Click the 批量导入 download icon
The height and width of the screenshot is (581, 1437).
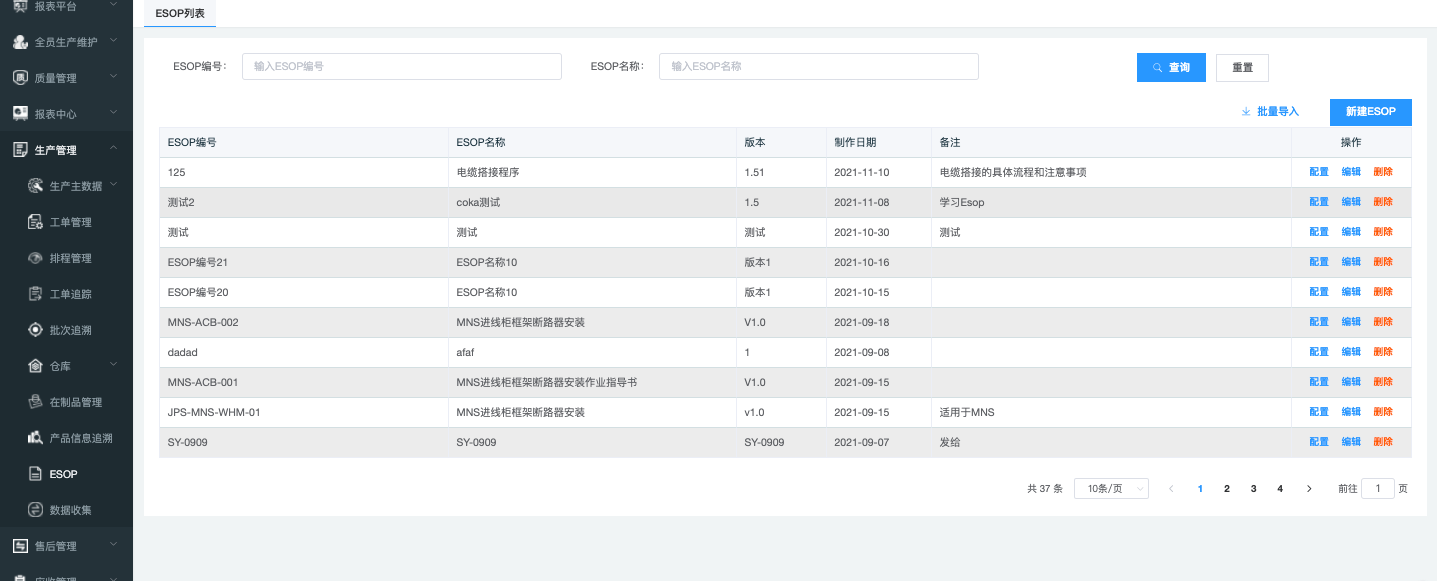[1246, 112]
